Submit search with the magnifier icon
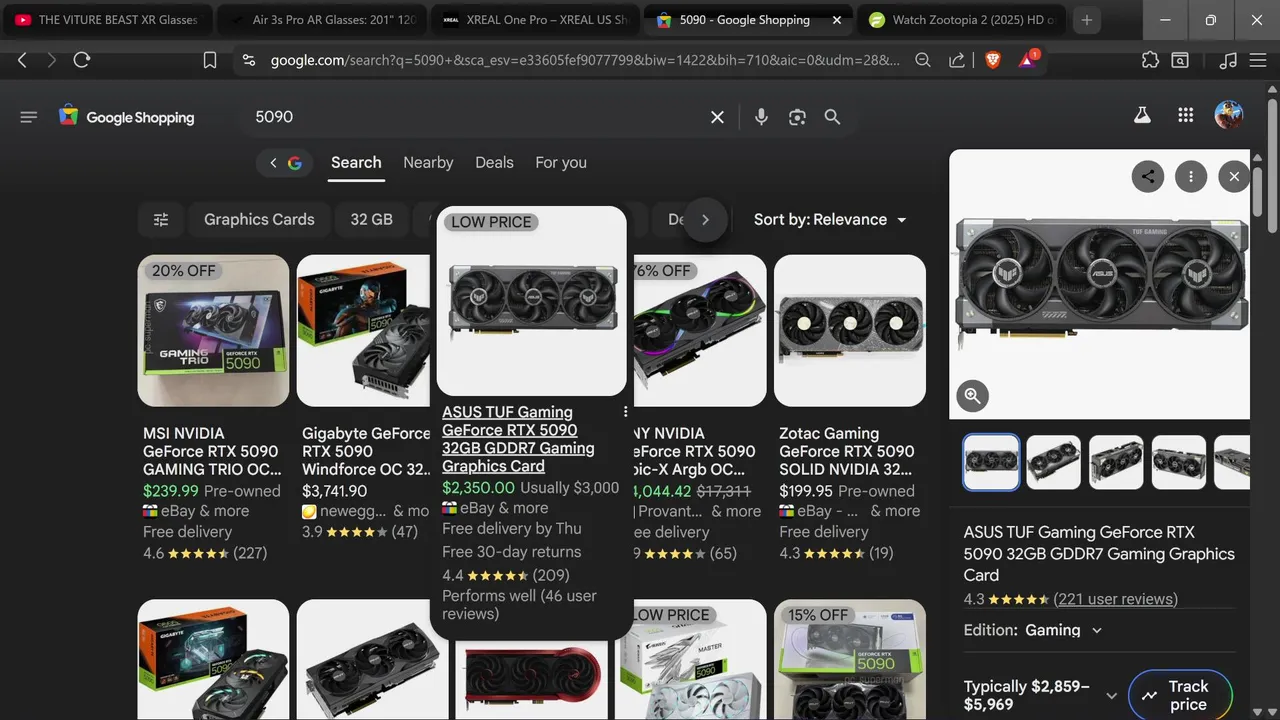 832,117
